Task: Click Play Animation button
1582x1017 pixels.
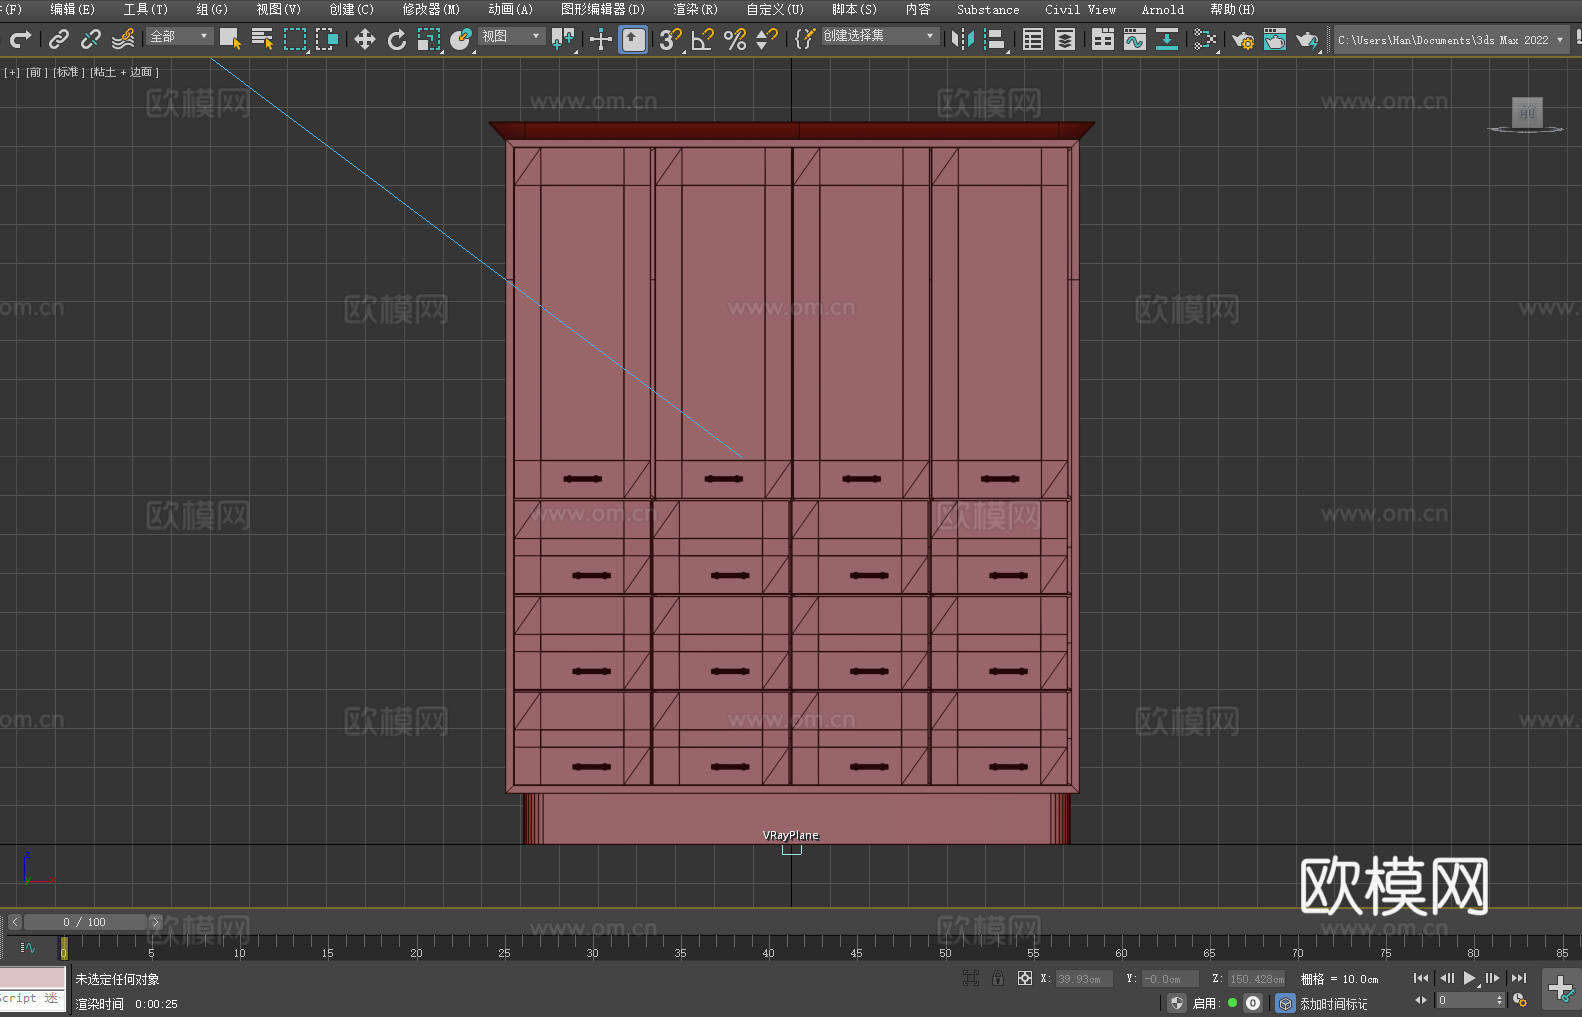Action: point(1469,978)
